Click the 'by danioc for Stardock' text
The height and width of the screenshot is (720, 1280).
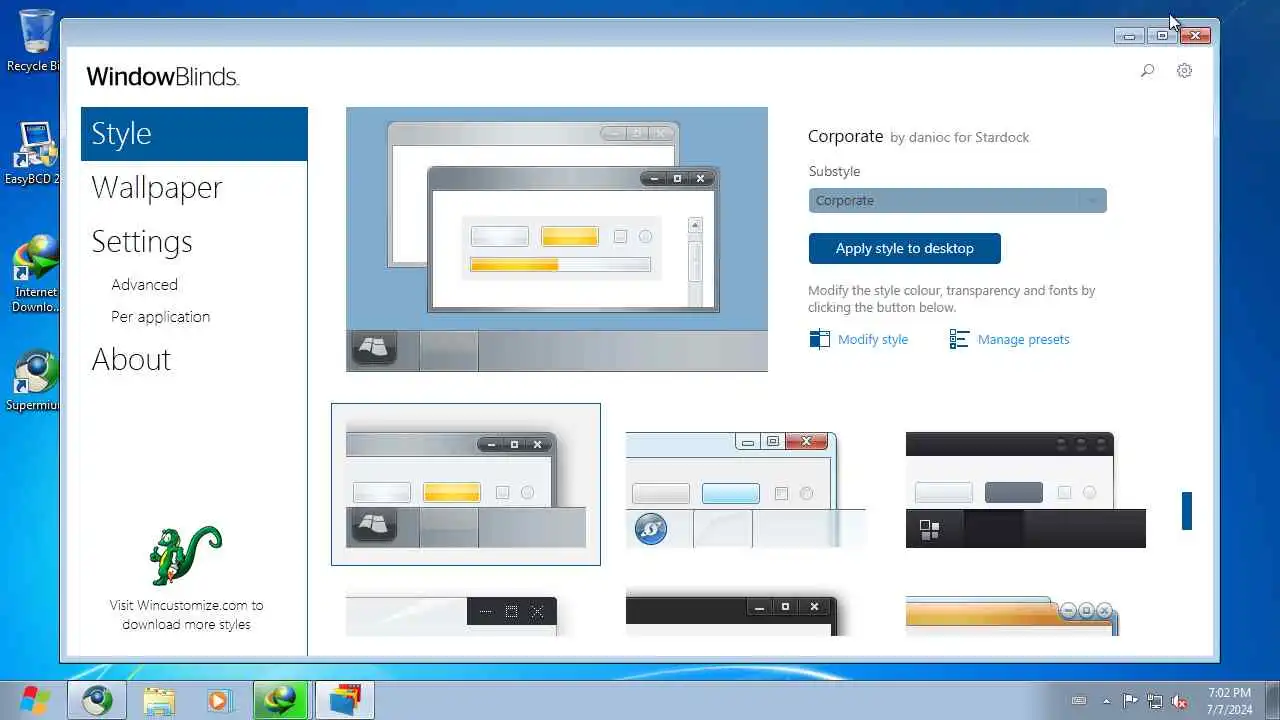click(x=959, y=137)
